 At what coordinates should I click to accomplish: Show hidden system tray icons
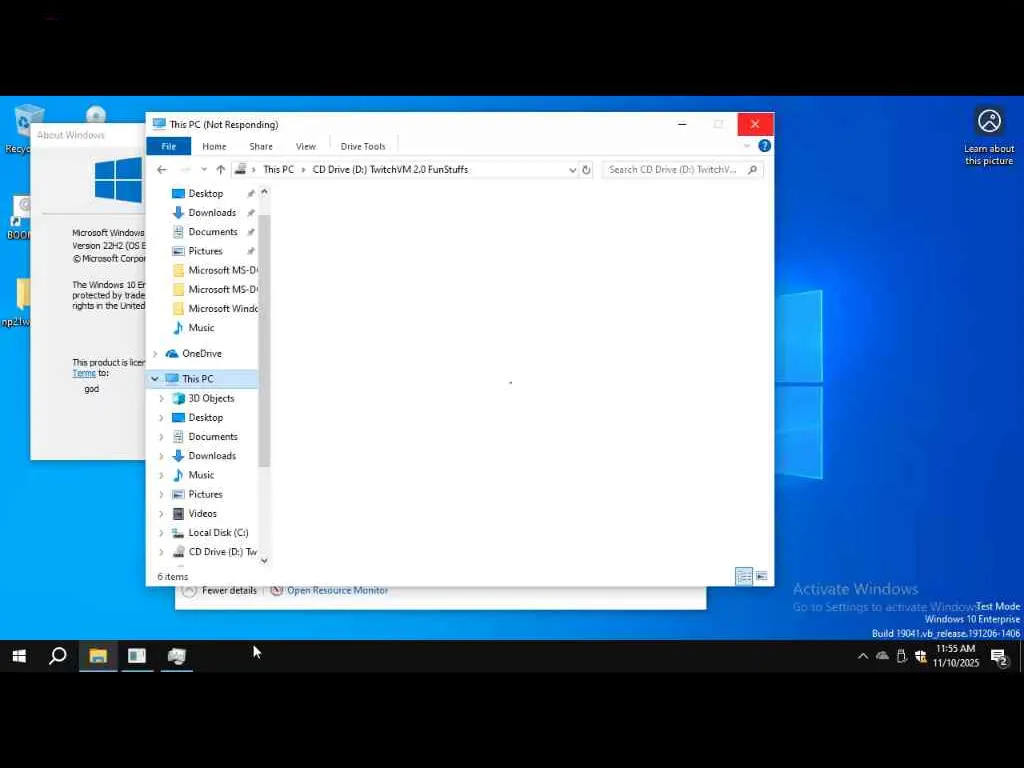863,656
